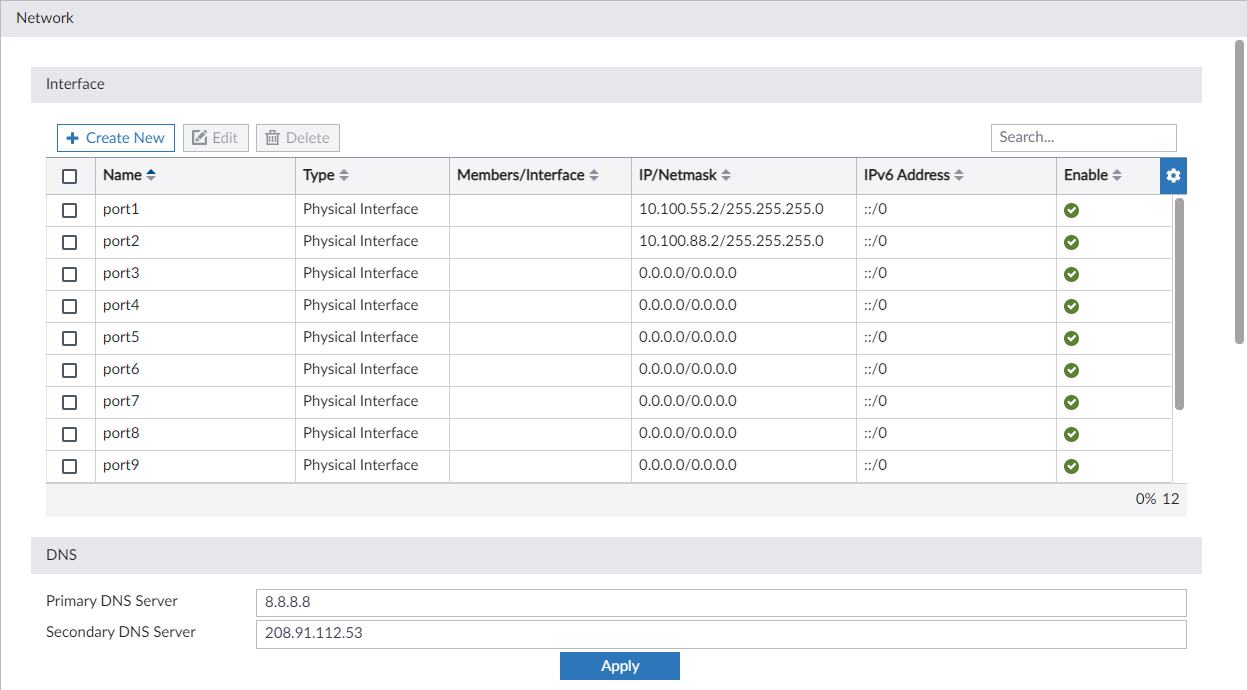Screen dimensions: 1247x690
Task: Click the green enable icon for port2
Action: [x=1071, y=242]
